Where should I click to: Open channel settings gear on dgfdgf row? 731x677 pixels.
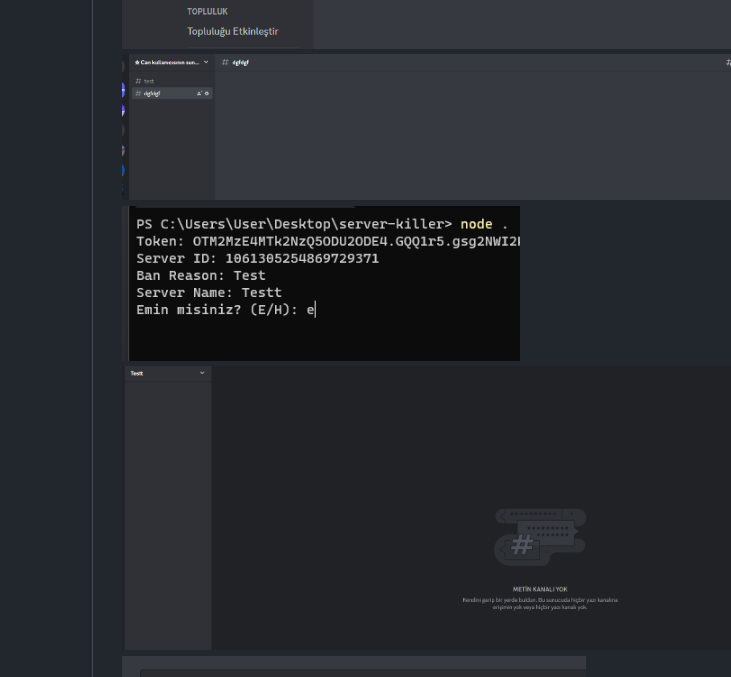click(207, 93)
